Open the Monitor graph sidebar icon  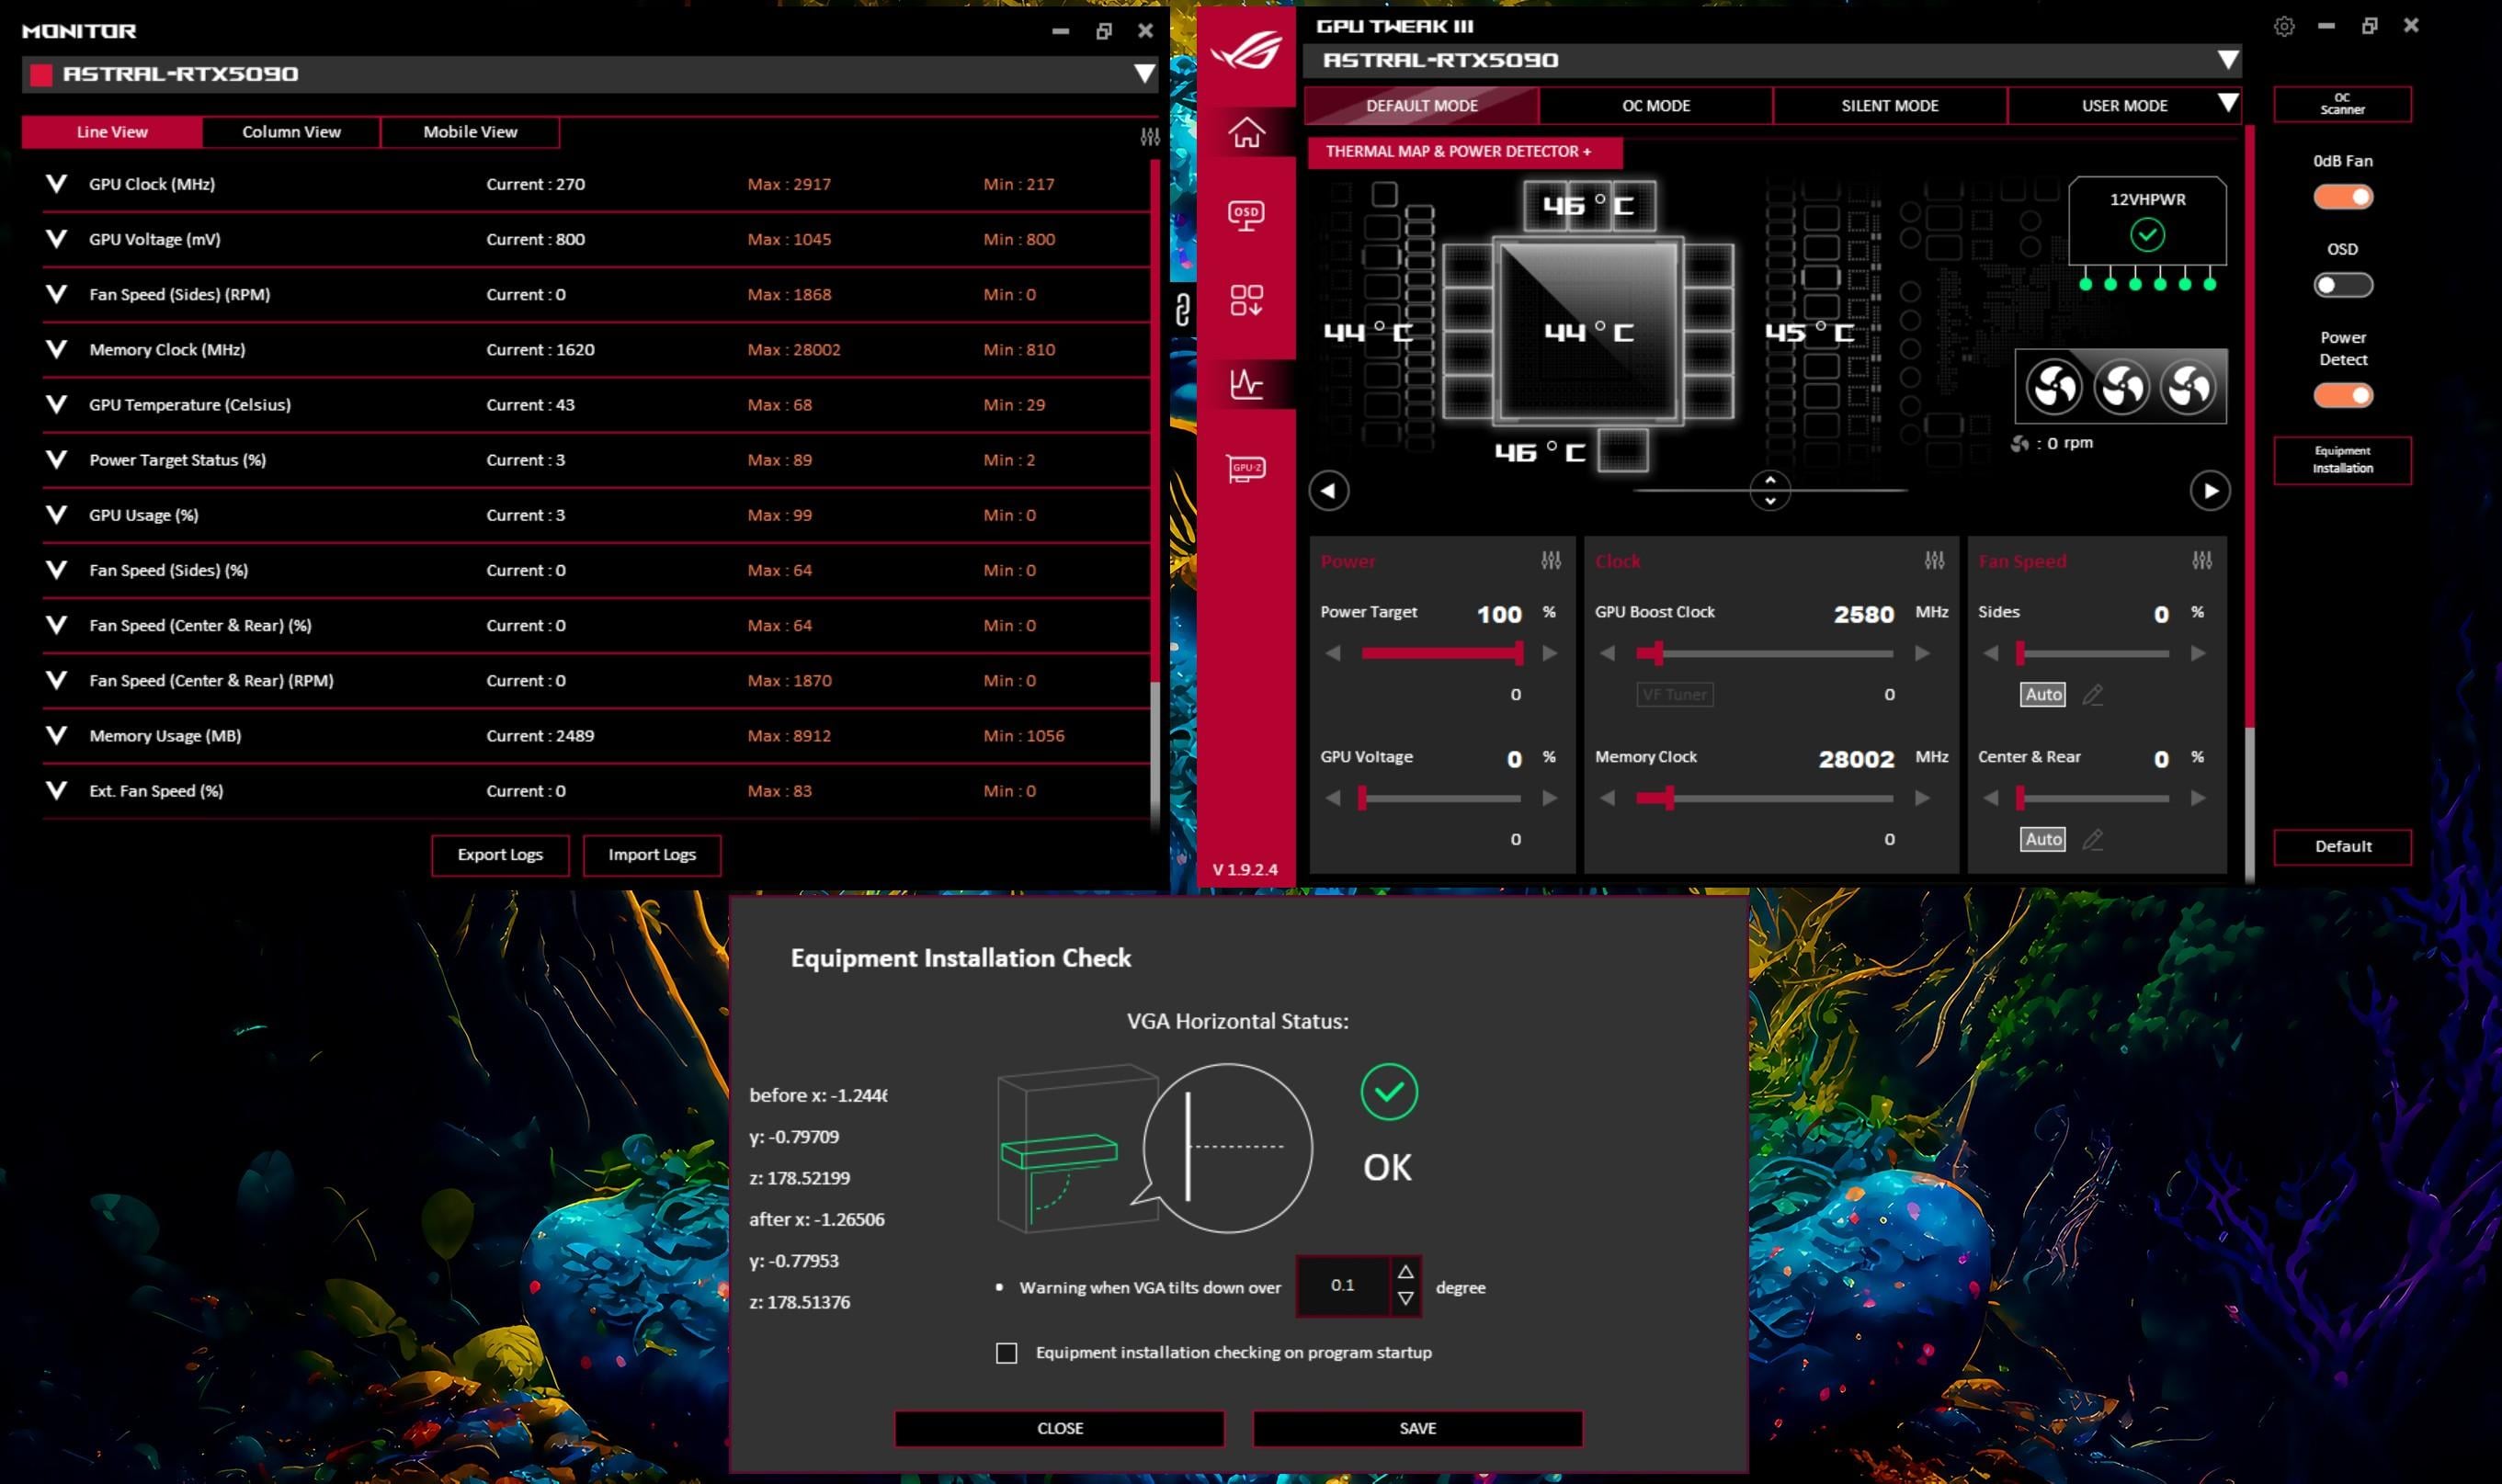[x=1246, y=384]
